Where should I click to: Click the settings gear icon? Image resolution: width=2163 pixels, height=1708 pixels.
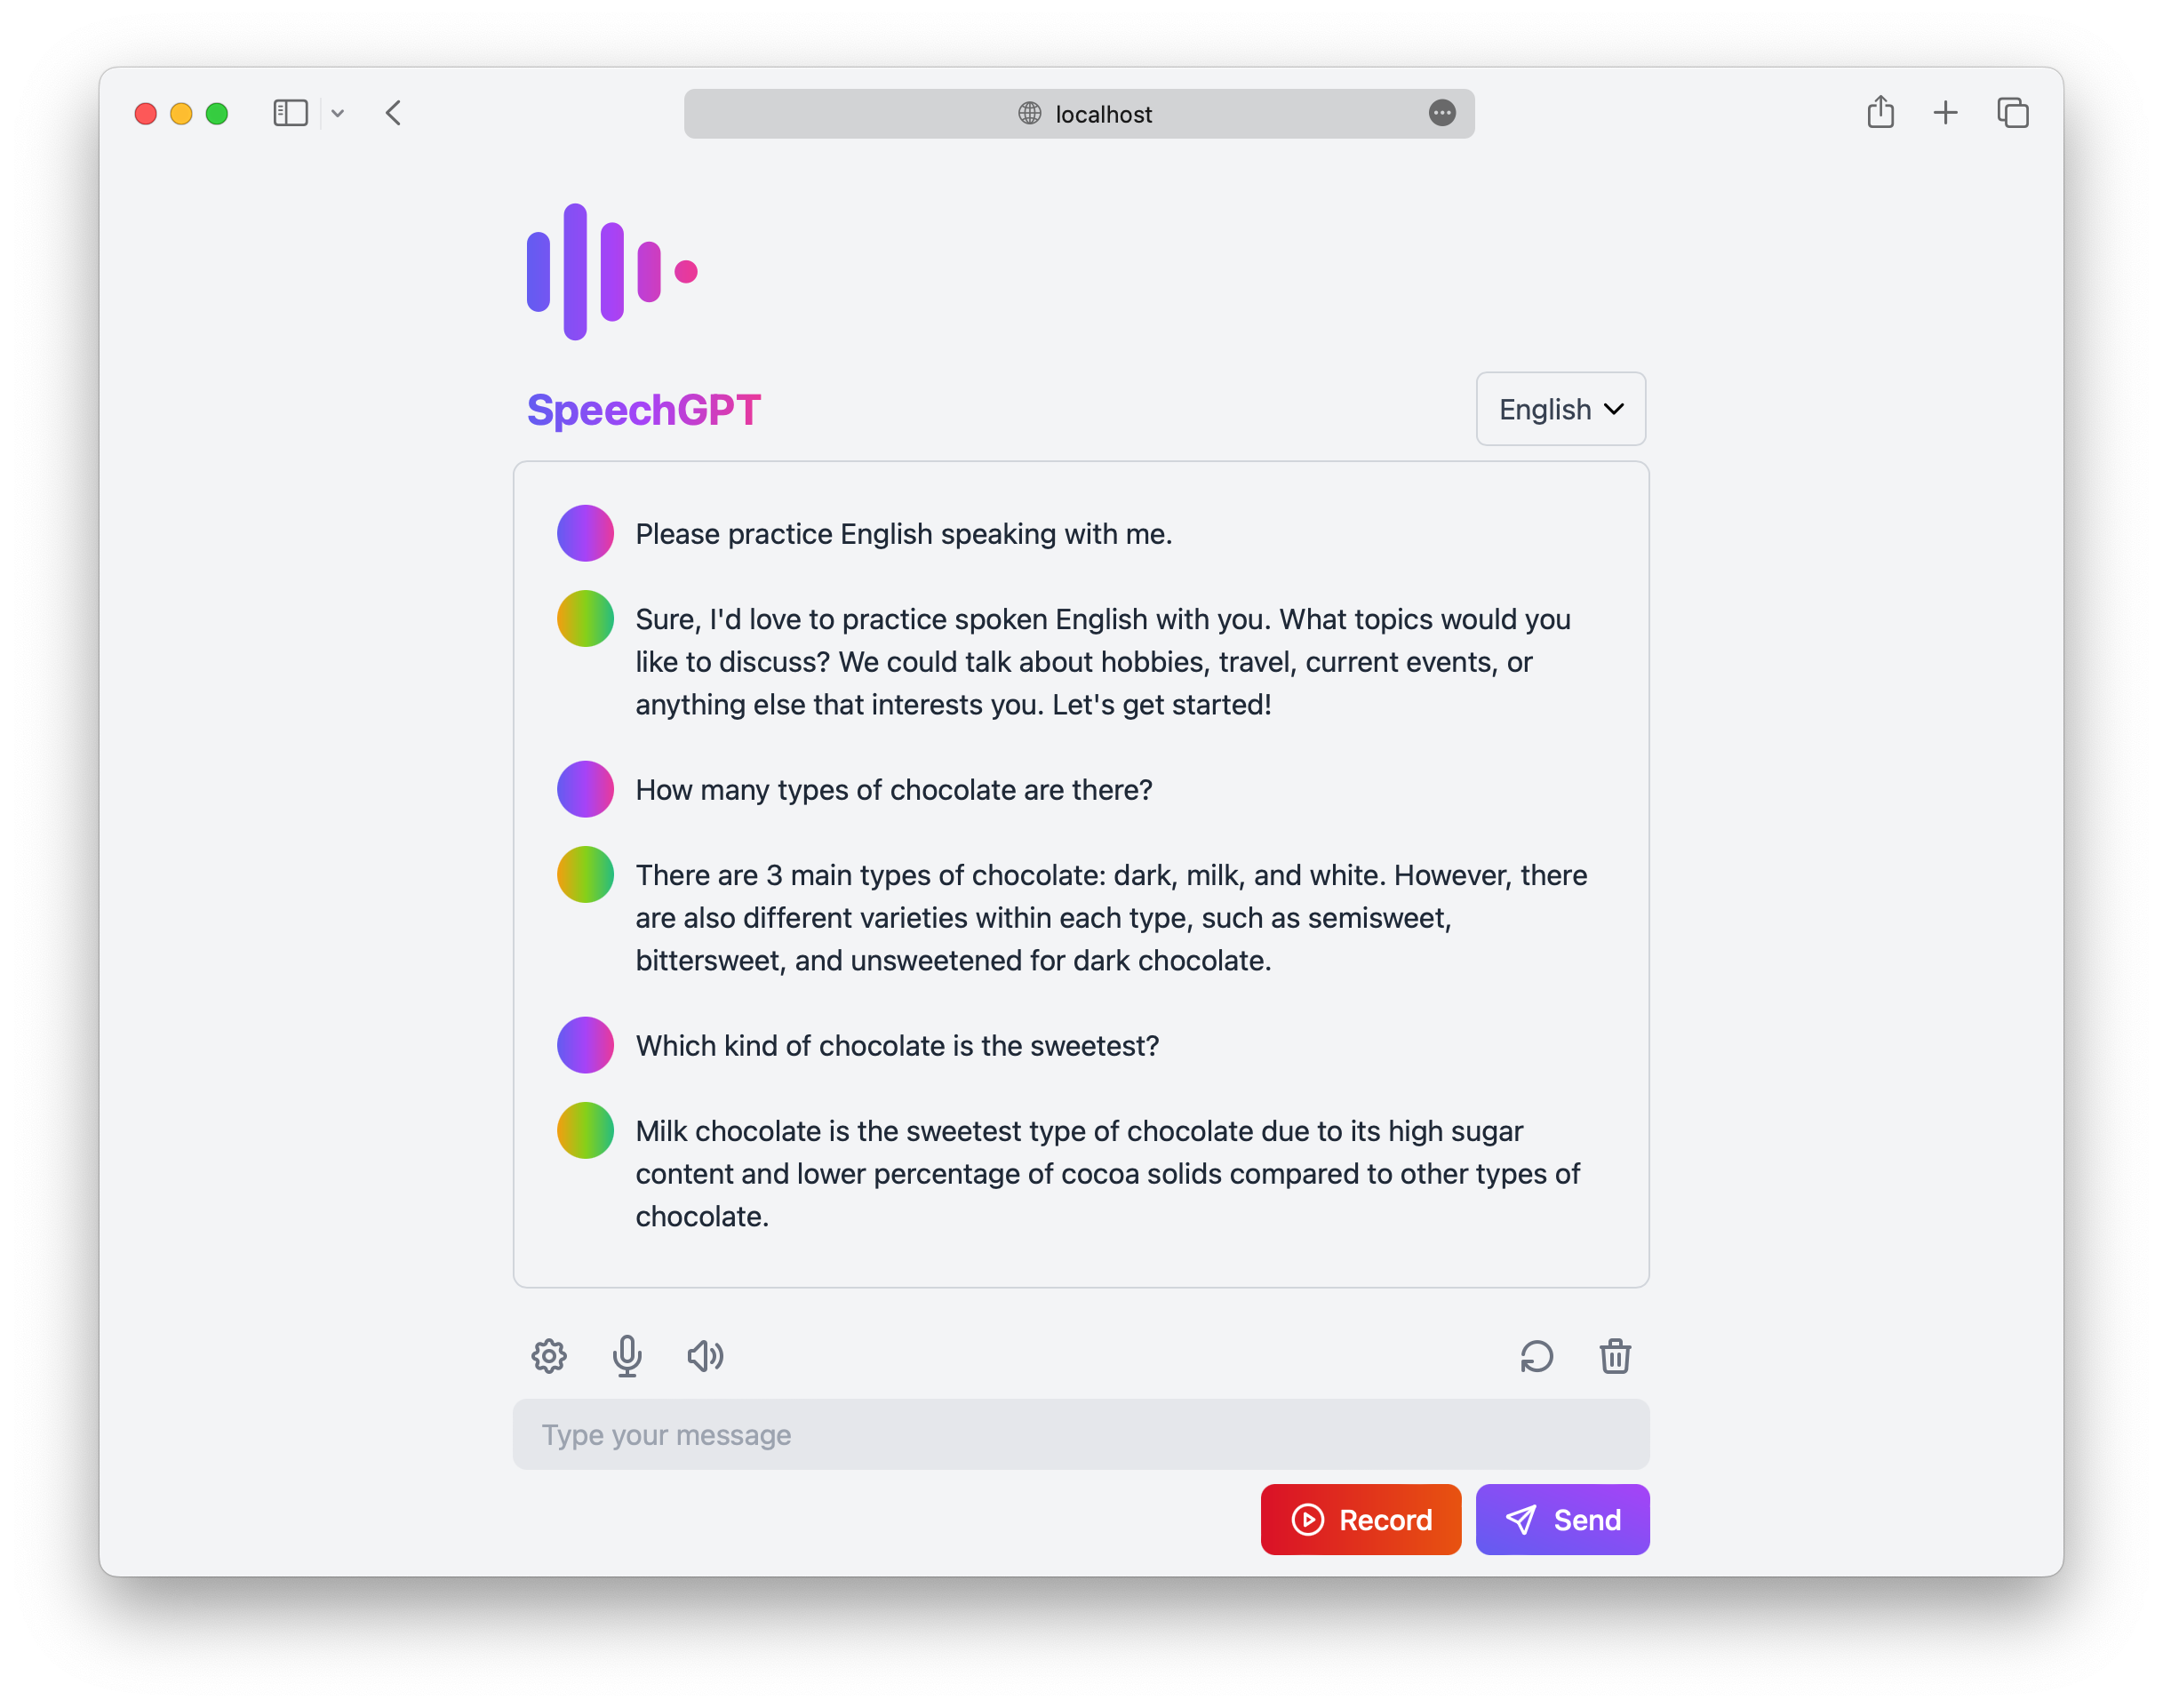(x=549, y=1355)
